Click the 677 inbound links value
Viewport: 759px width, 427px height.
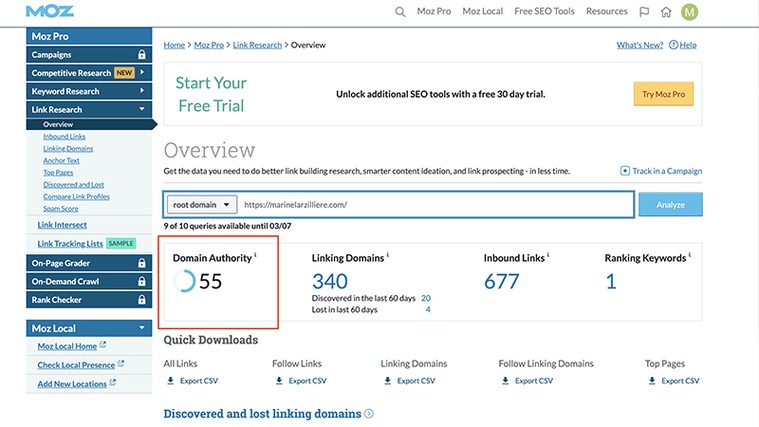click(501, 281)
